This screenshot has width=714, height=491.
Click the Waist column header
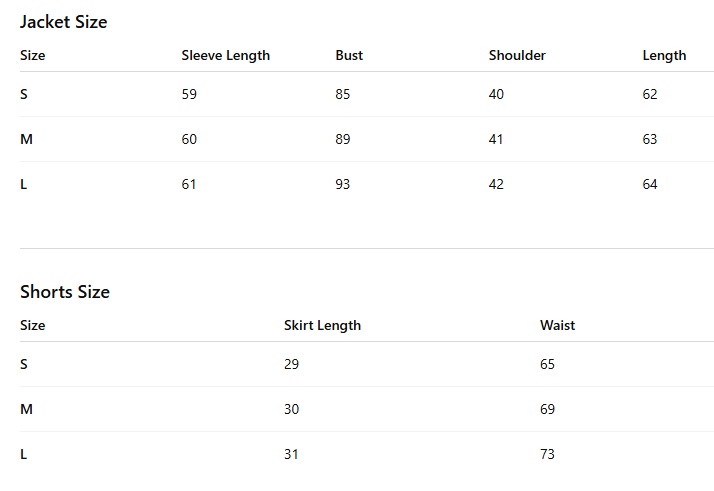point(557,326)
